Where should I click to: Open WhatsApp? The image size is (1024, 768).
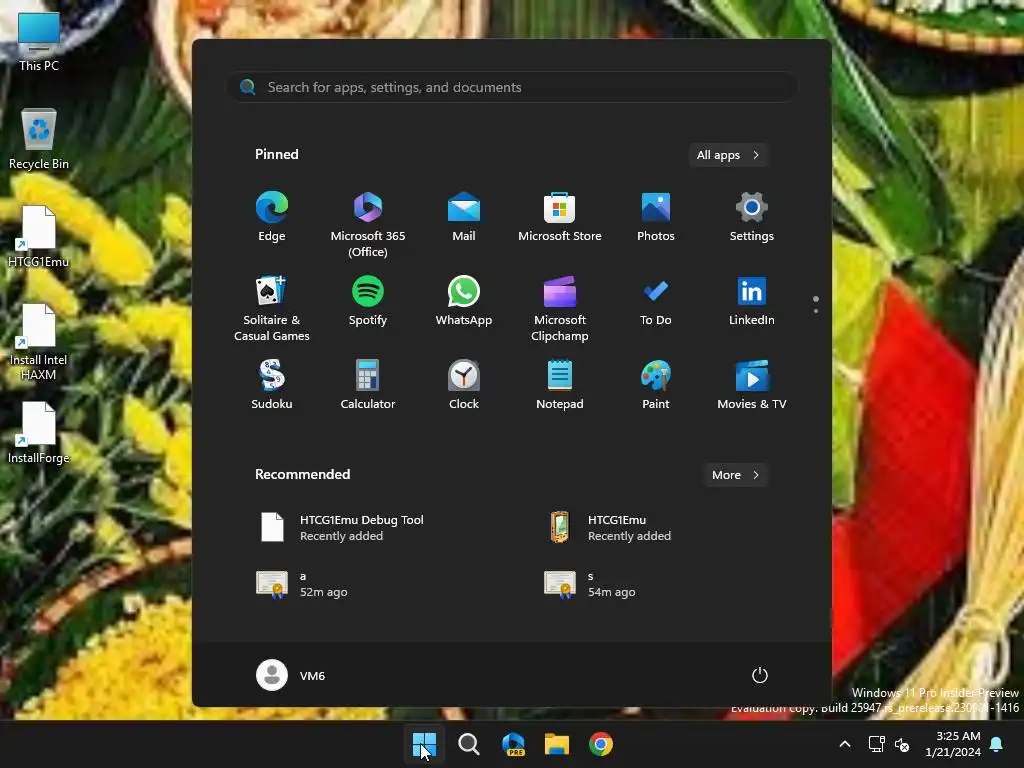tap(464, 301)
